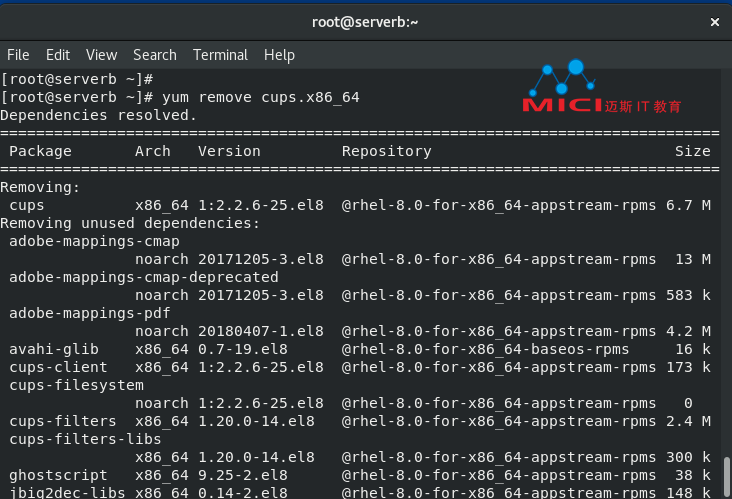Open the Edit menu
732x499 pixels.
point(58,55)
